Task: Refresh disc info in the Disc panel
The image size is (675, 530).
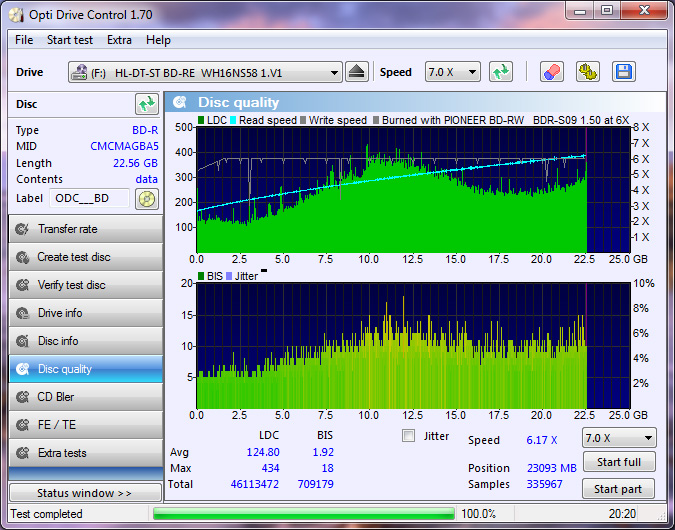Action: pyautogui.click(x=147, y=104)
